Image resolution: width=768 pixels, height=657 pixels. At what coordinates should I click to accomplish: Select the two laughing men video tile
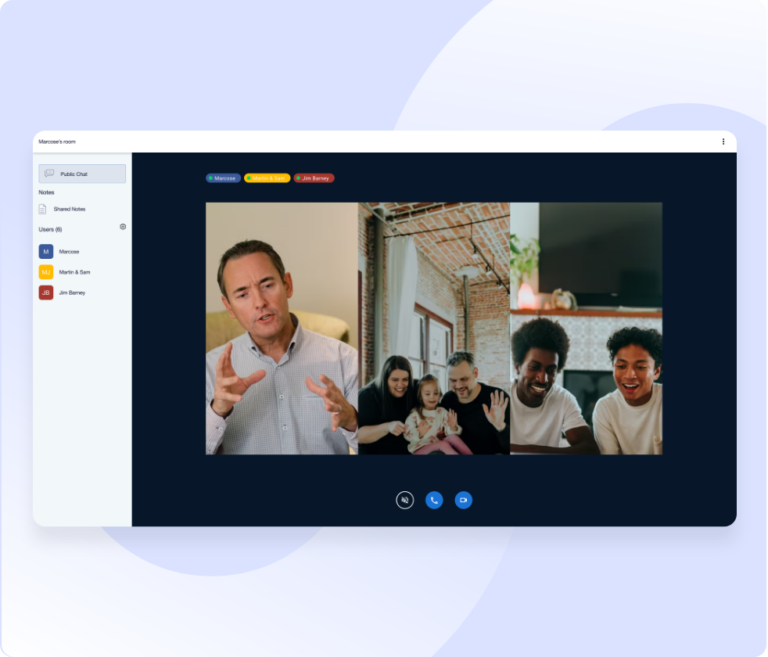pyautogui.click(x=586, y=328)
